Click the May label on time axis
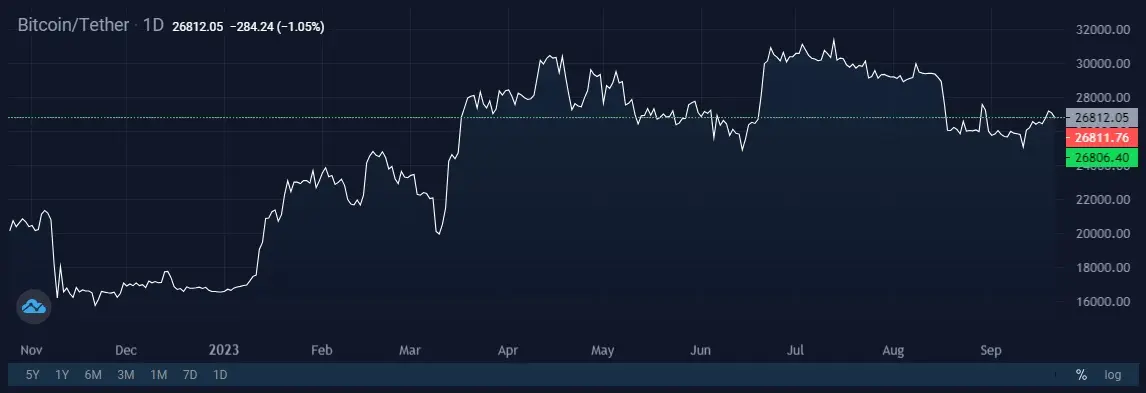The height and width of the screenshot is (393, 1146). point(602,350)
